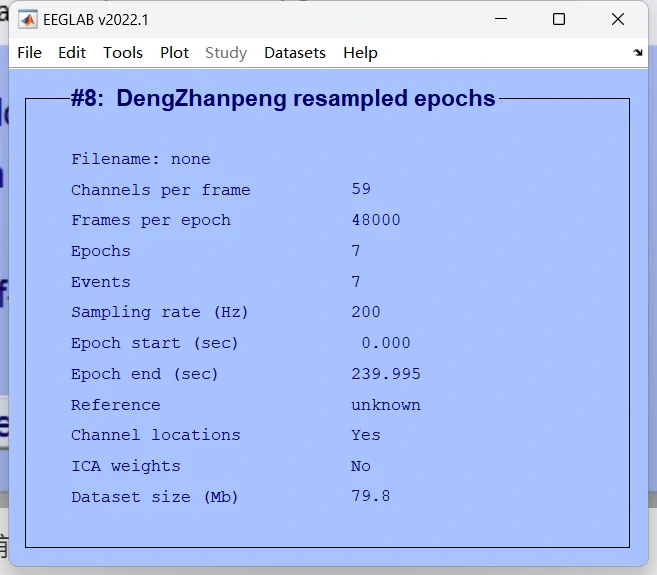The image size is (657, 575).
Task: Open the File menu
Action: pyautogui.click(x=30, y=53)
